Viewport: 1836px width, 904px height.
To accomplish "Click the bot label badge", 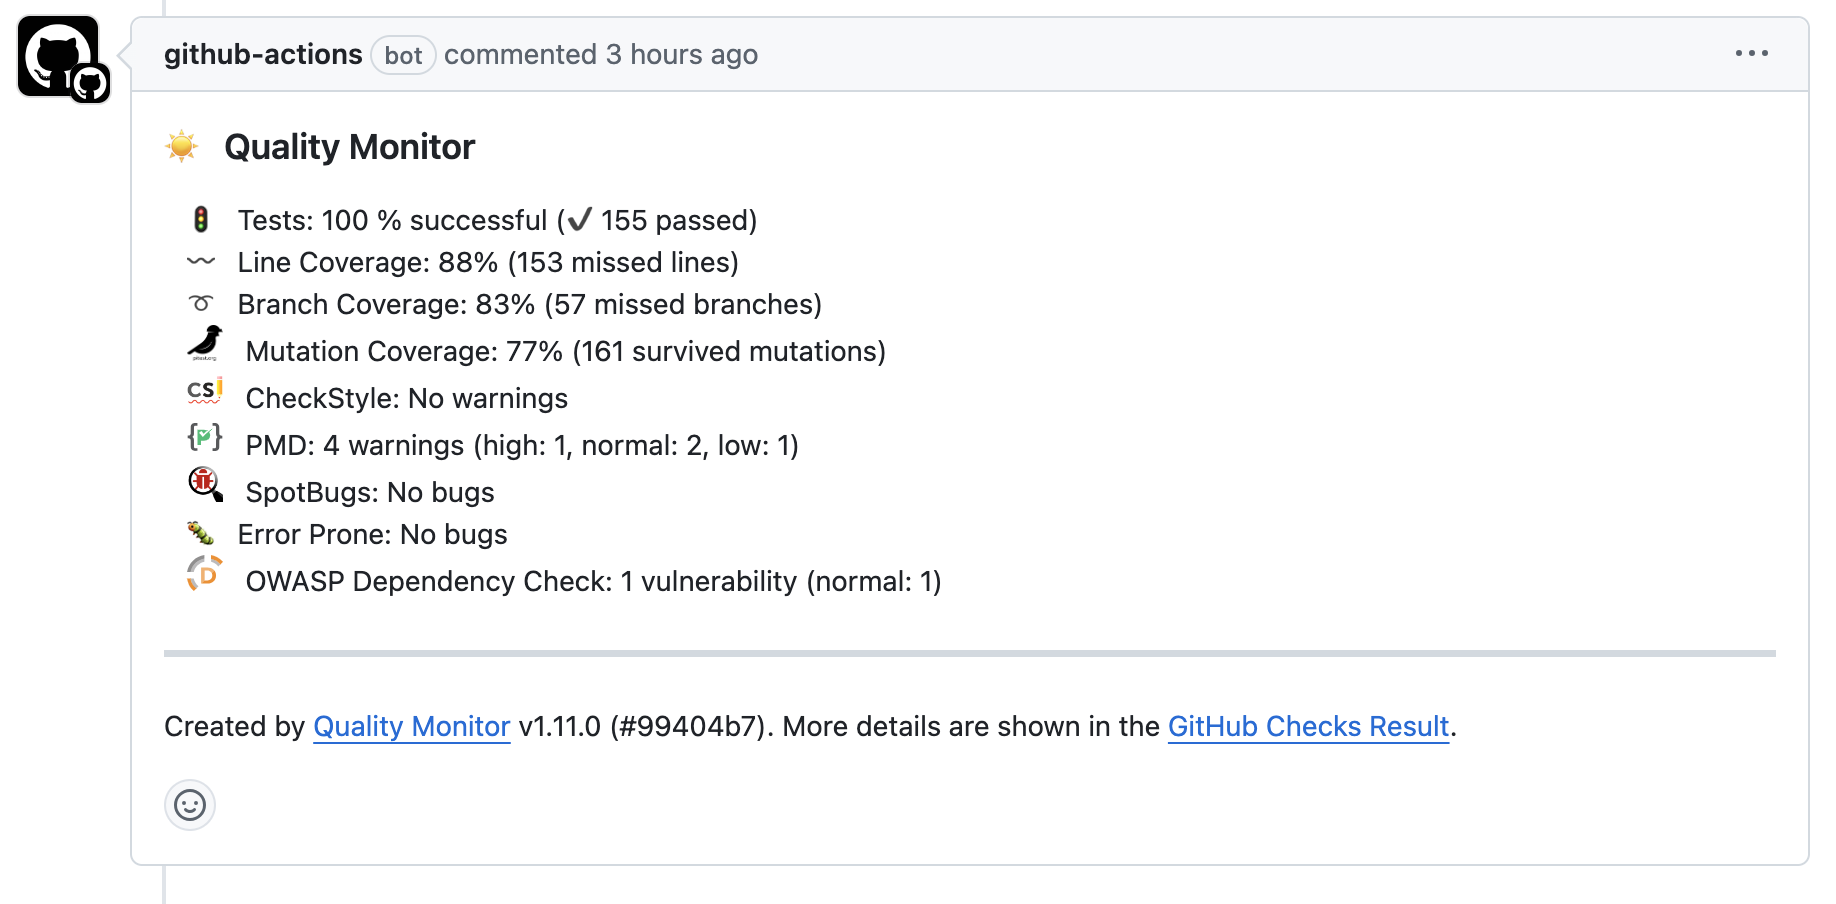I will [403, 56].
